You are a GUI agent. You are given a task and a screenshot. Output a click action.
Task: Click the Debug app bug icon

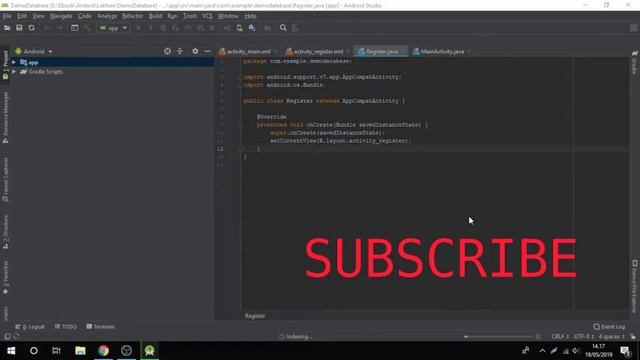point(151,28)
